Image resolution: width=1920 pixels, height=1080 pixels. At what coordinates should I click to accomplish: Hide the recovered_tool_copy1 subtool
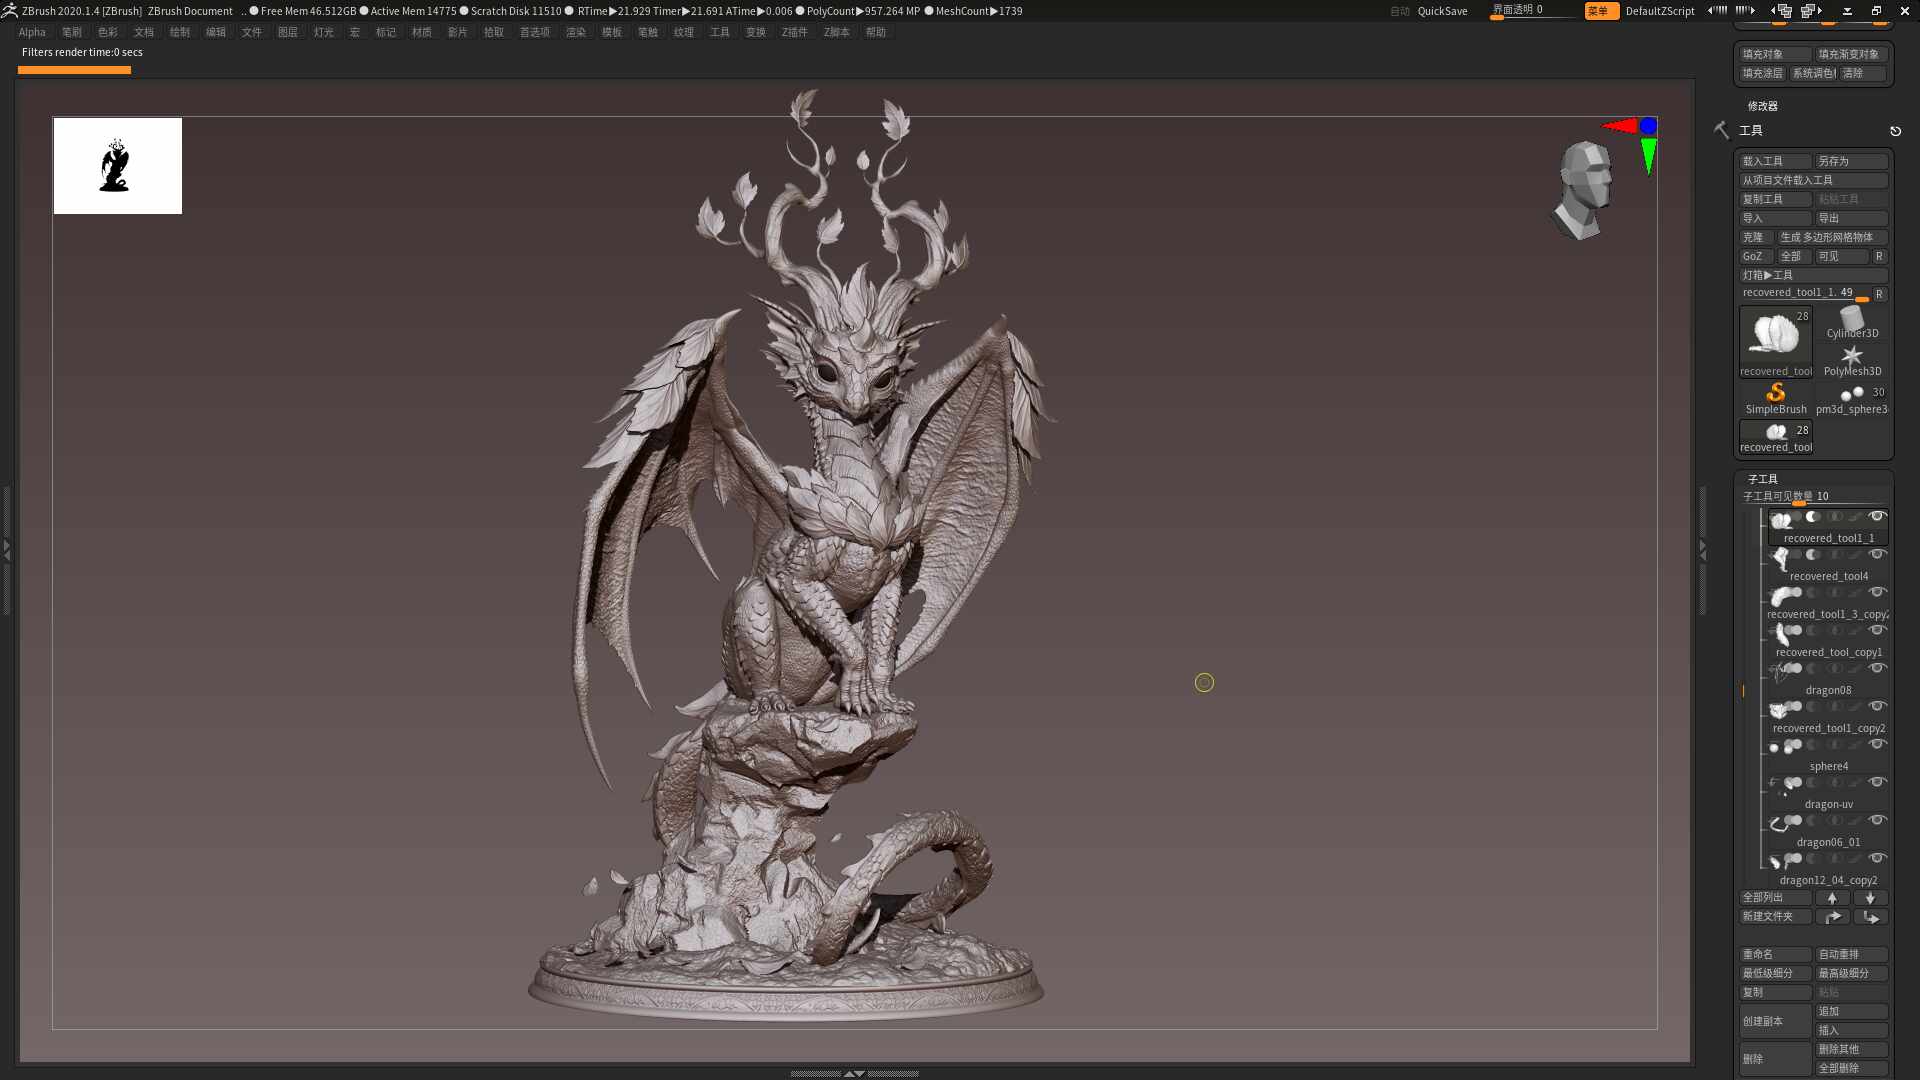(x=1877, y=630)
